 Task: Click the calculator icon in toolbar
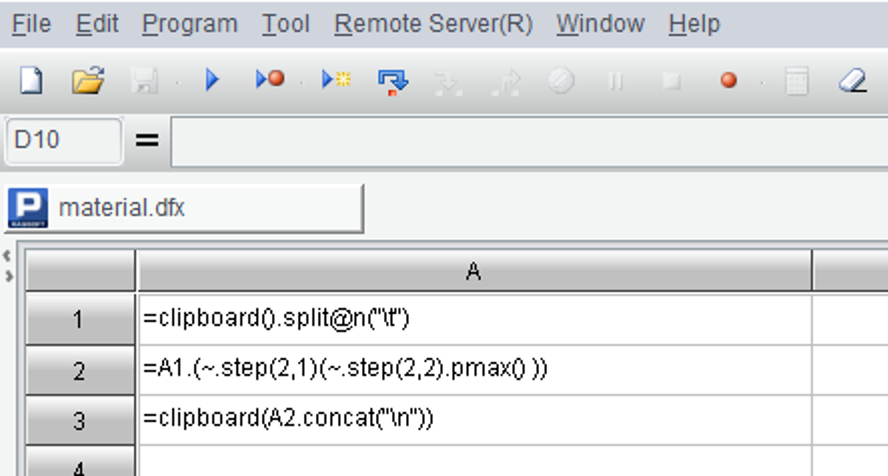point(796,81)
